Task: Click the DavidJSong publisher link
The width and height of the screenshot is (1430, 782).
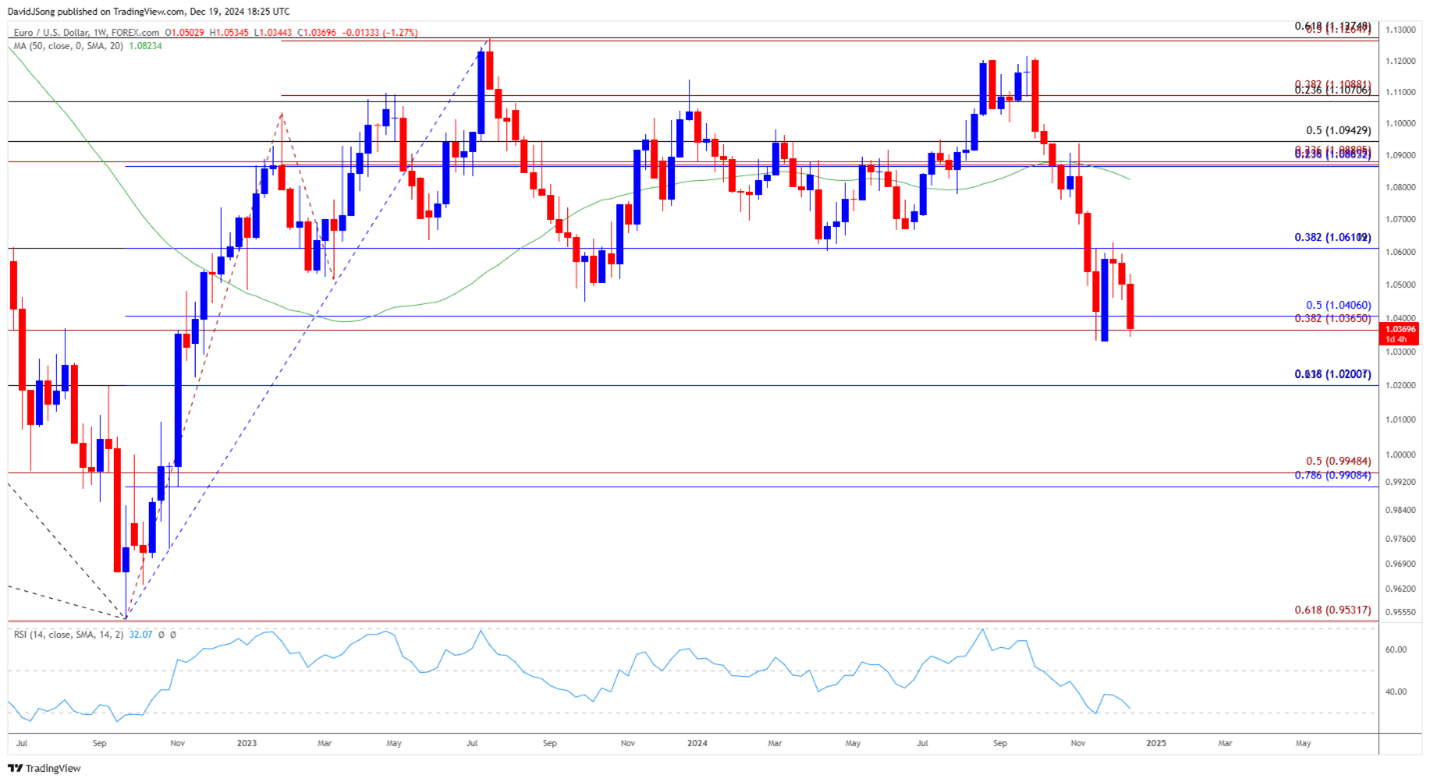Action: [30, 10]
